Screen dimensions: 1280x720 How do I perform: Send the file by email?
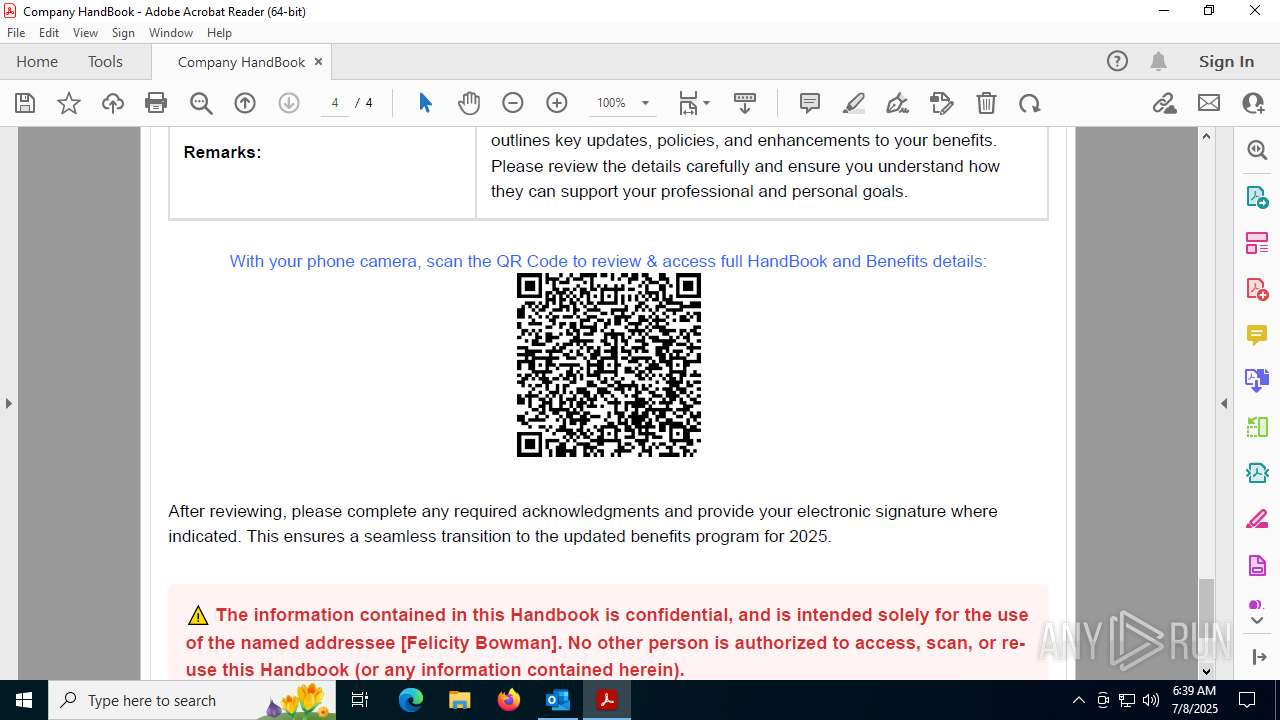click(1209, 103)
